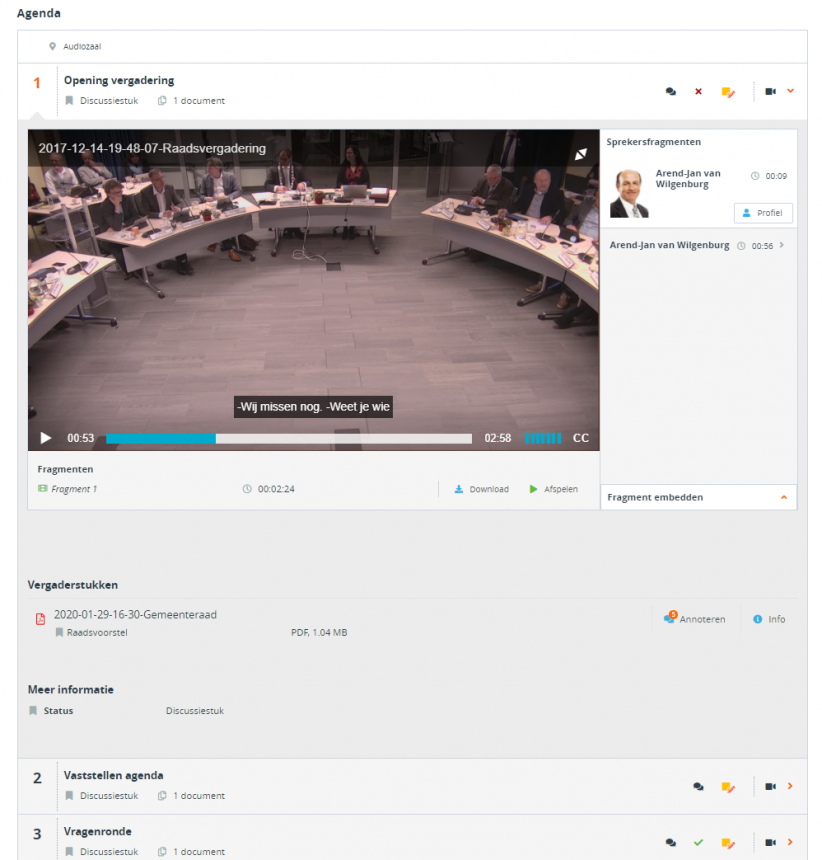
Task: Click Afspelen to play Fragment 1
Action: 553,489
